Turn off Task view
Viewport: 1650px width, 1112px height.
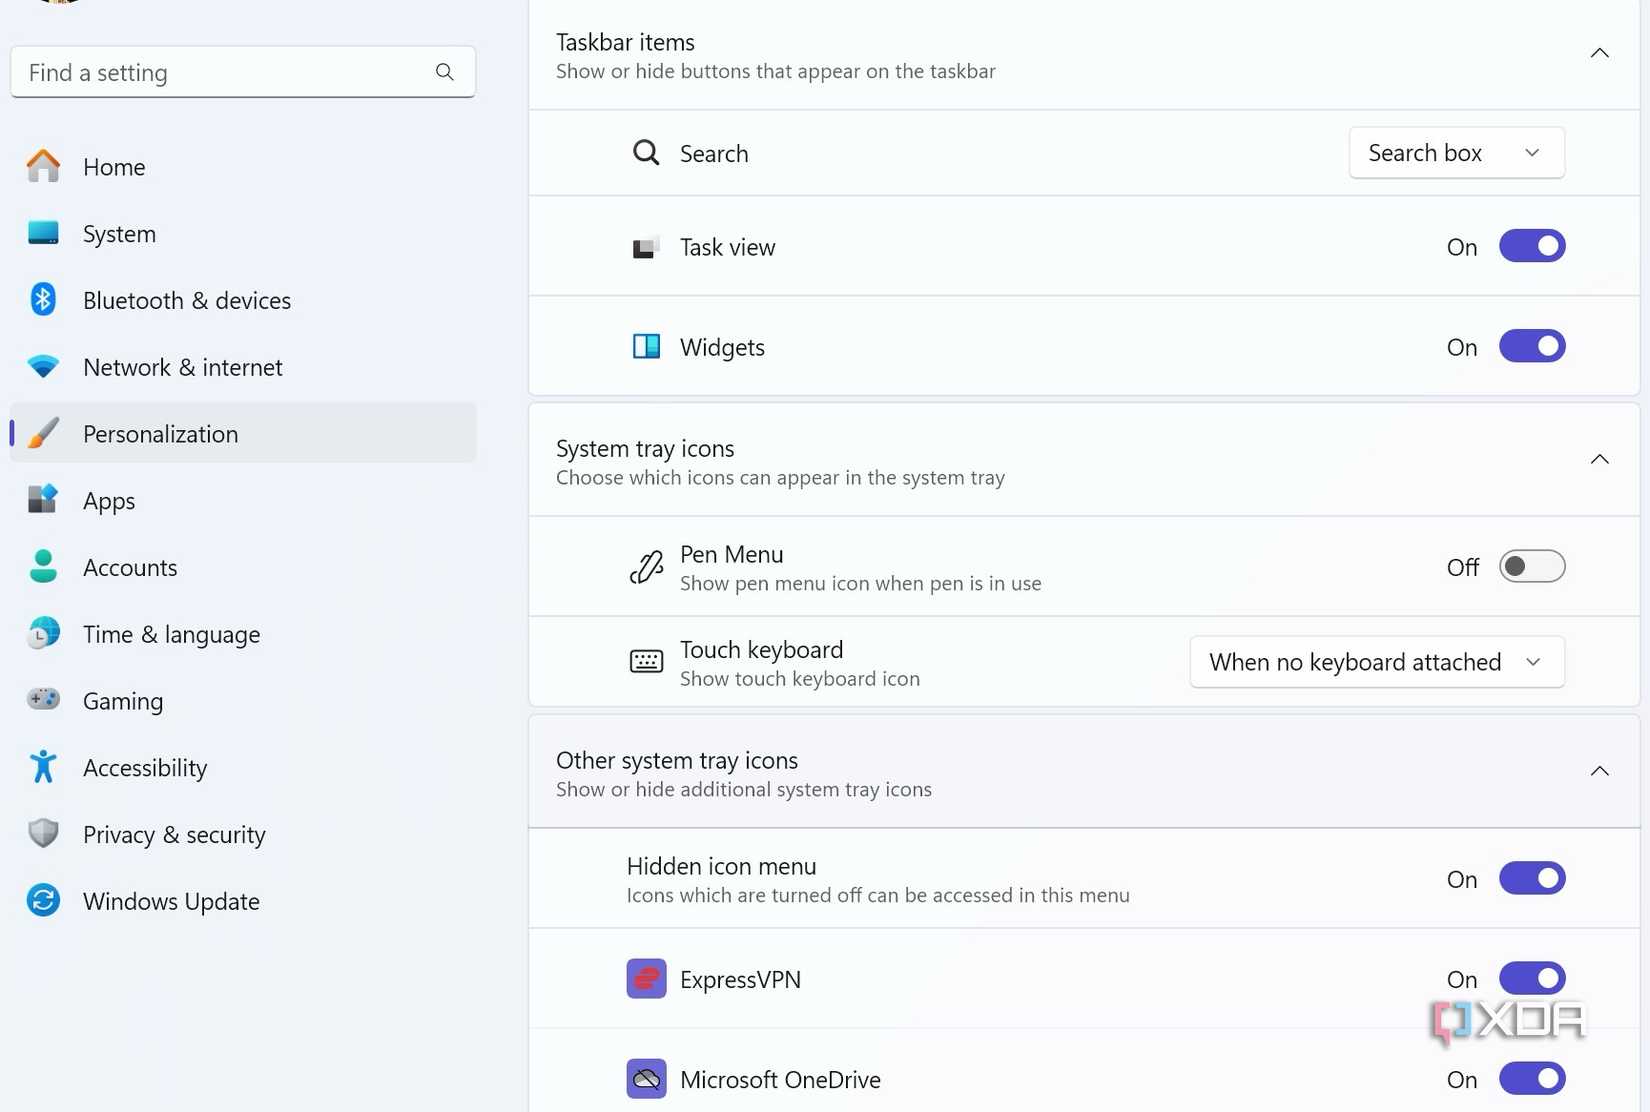tap(1531, 246)
